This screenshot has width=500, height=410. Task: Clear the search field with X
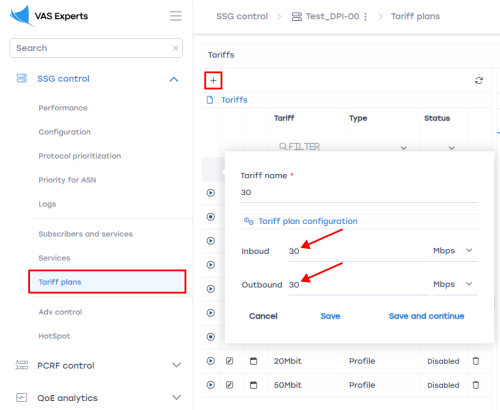click(175, 48)
